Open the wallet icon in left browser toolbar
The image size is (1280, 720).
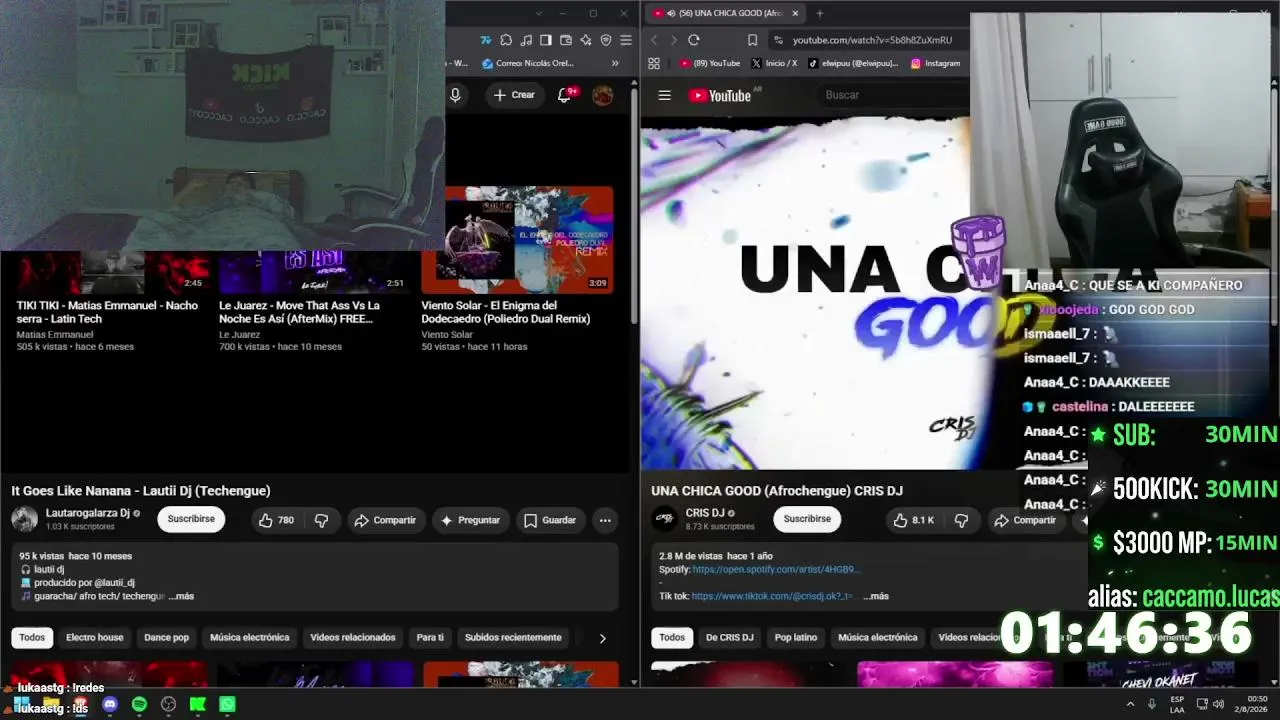[566, 40]
